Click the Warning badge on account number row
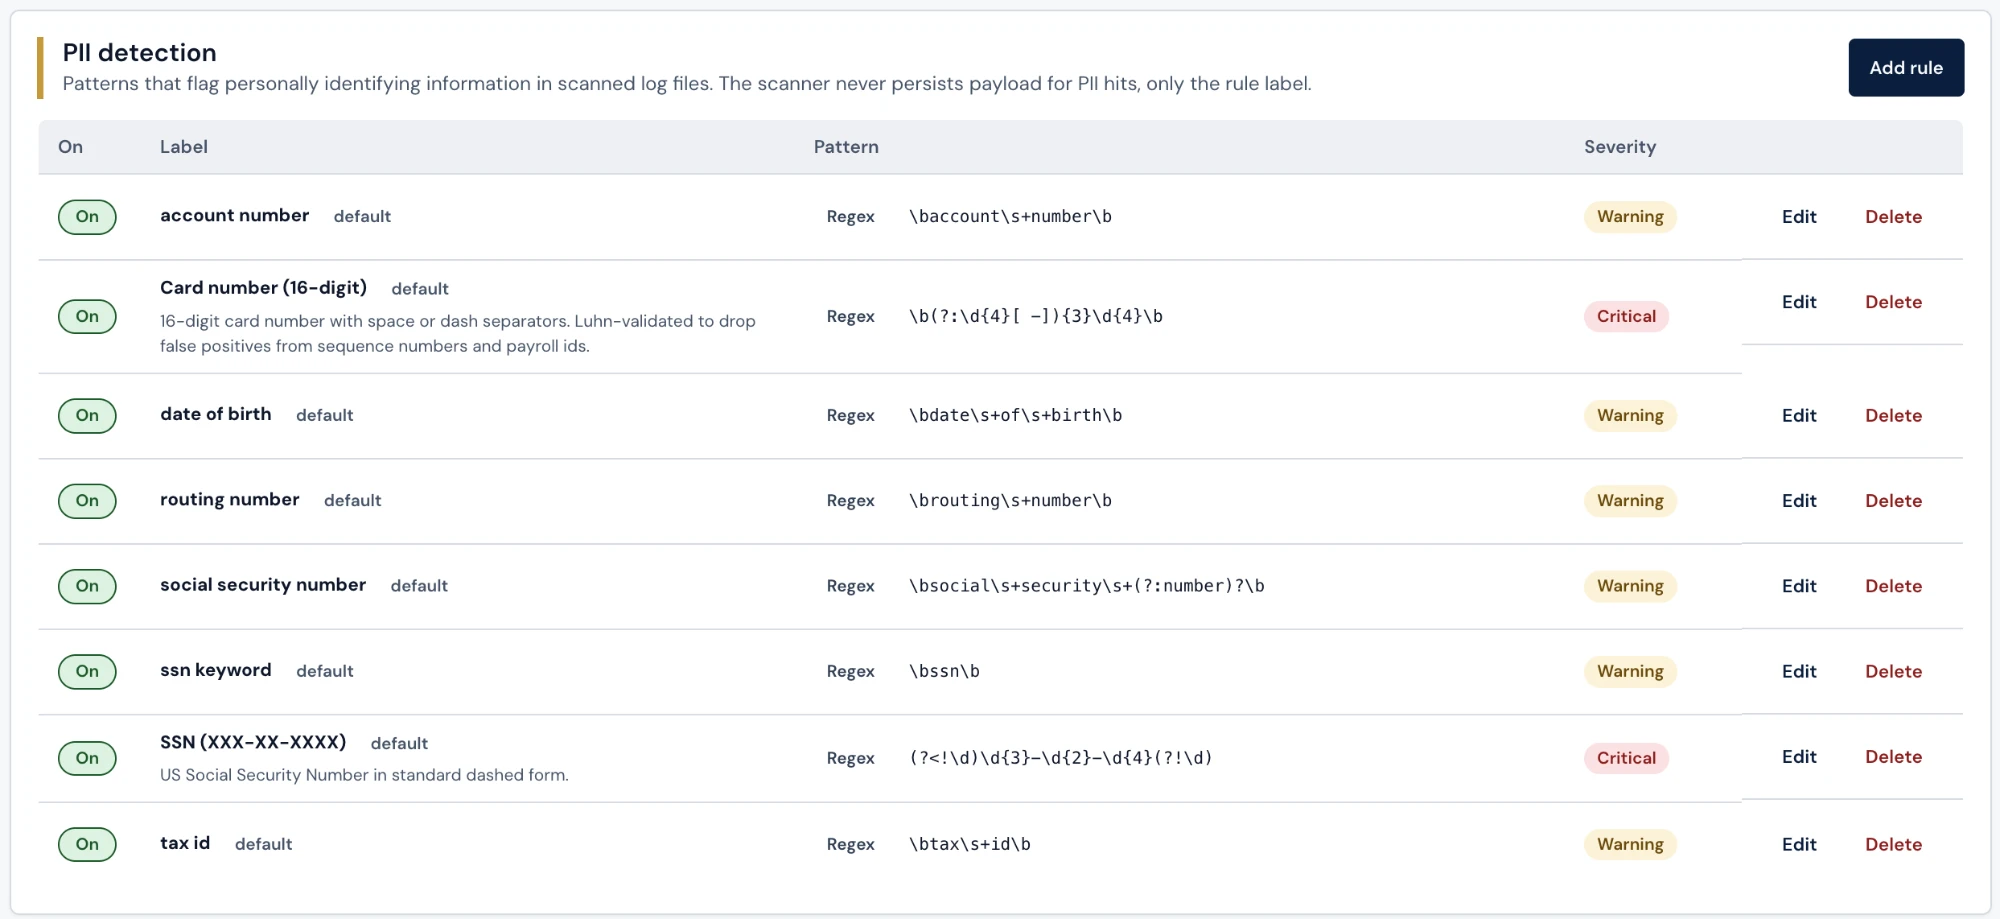Screen dimensions: 2000x919 1630,217
